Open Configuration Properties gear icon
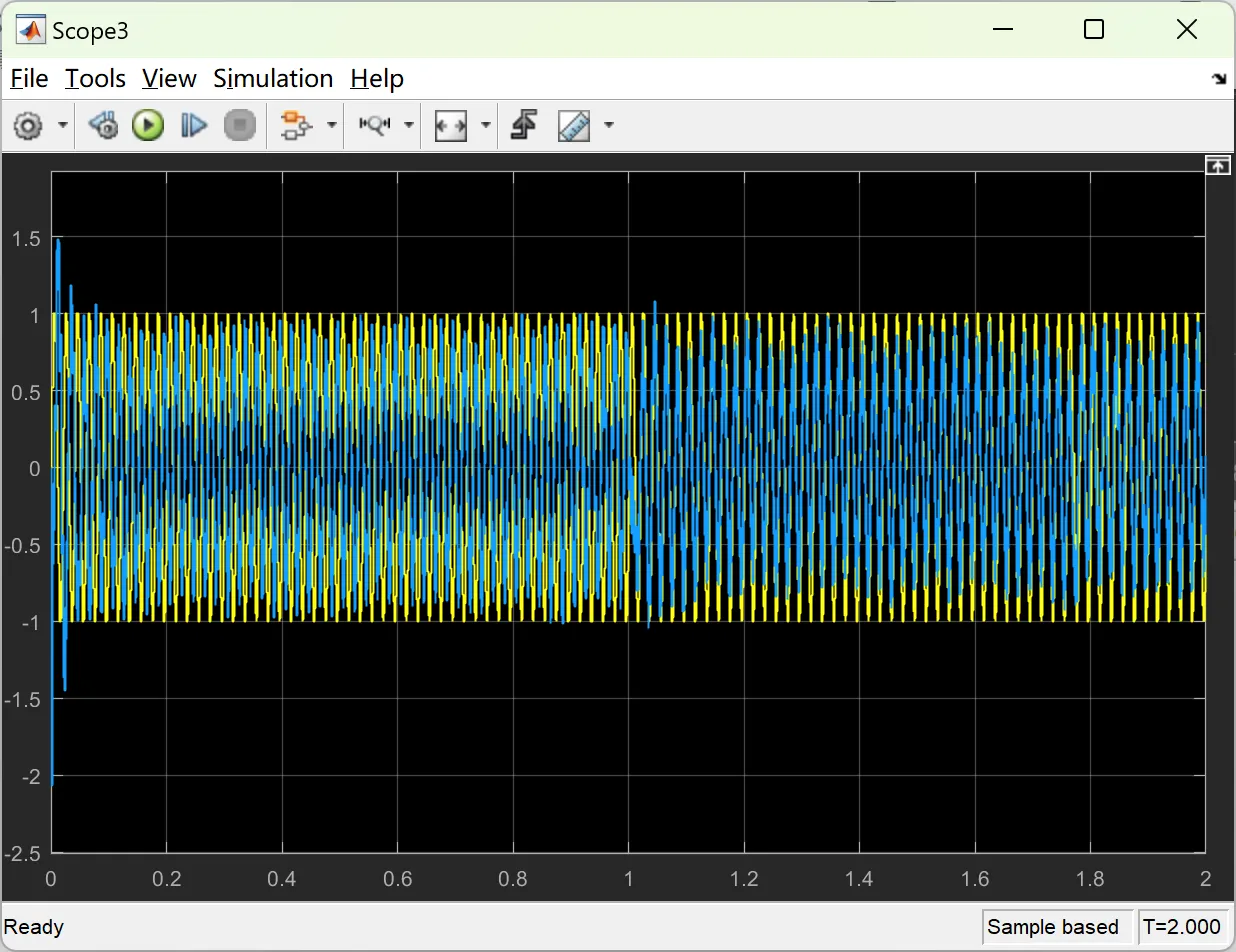The height and width of the screenshot is (952, 1236). 28,126
